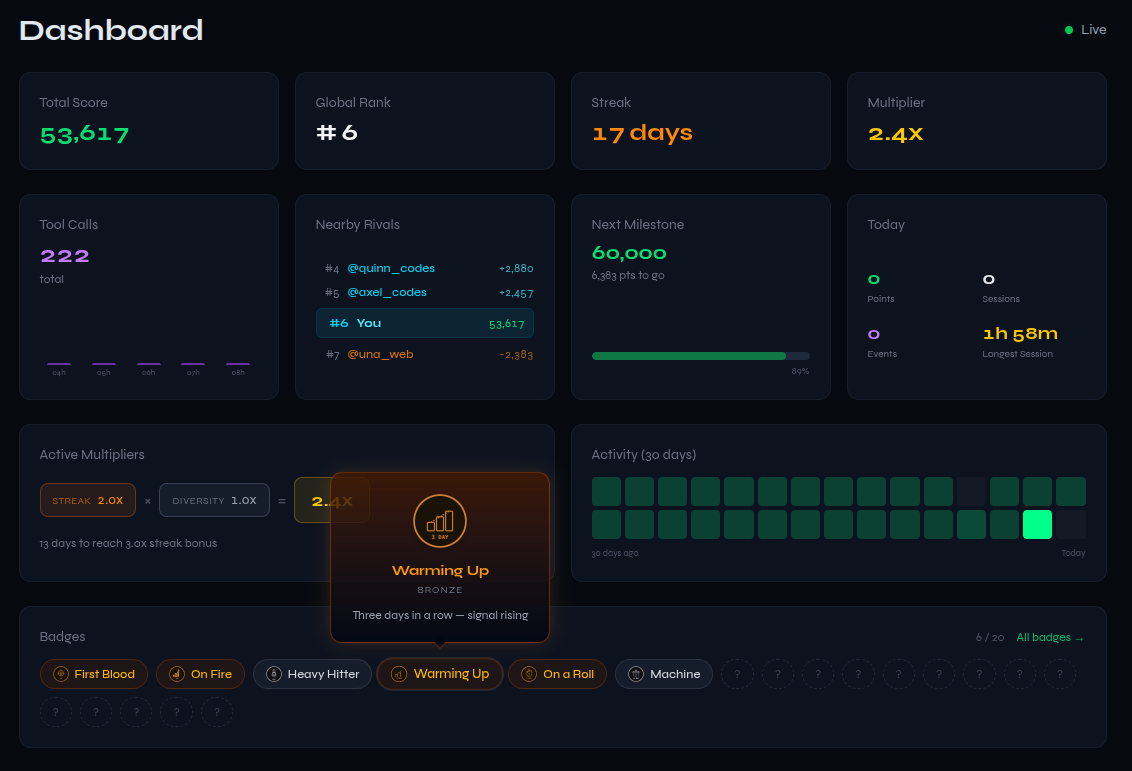
Task: Click the Warming Up badge pill
Action: [x=440, y=674]
